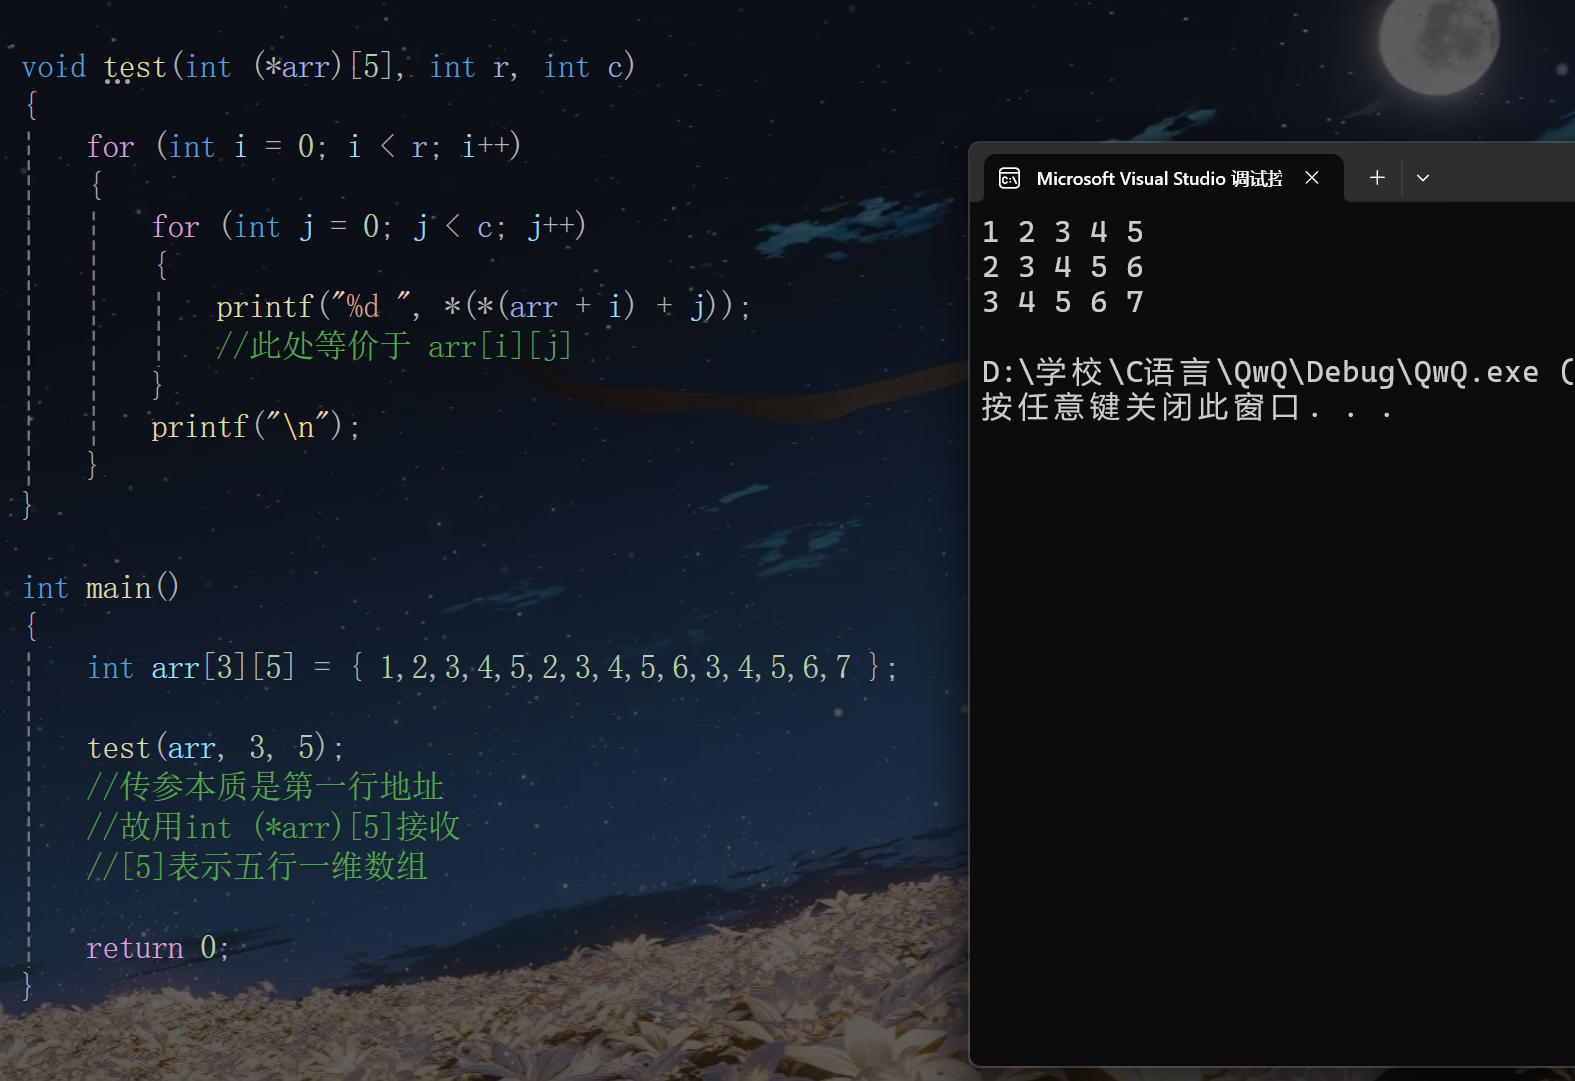The image size is (1575, 1081).
Task: Close the Microsoft Visual Studio debug console tab
Action: coord(1312,178)
